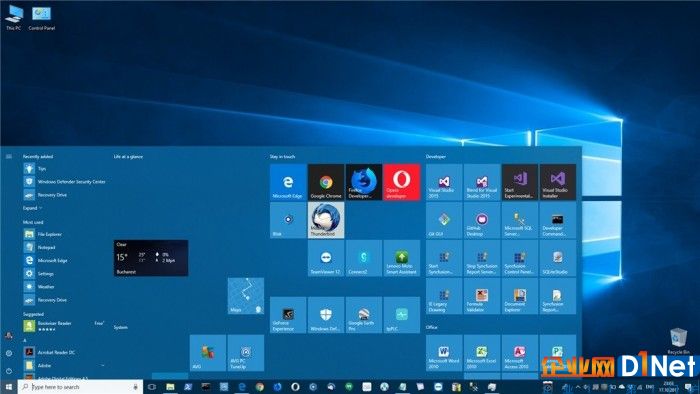Open the Lenovo Moto Smart Assistant tile
700x394 pixels.
click(401, 258)
